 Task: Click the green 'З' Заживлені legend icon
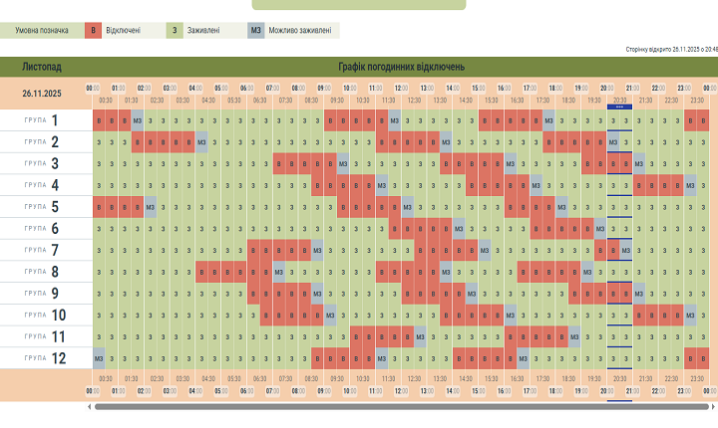click(175, 31)
